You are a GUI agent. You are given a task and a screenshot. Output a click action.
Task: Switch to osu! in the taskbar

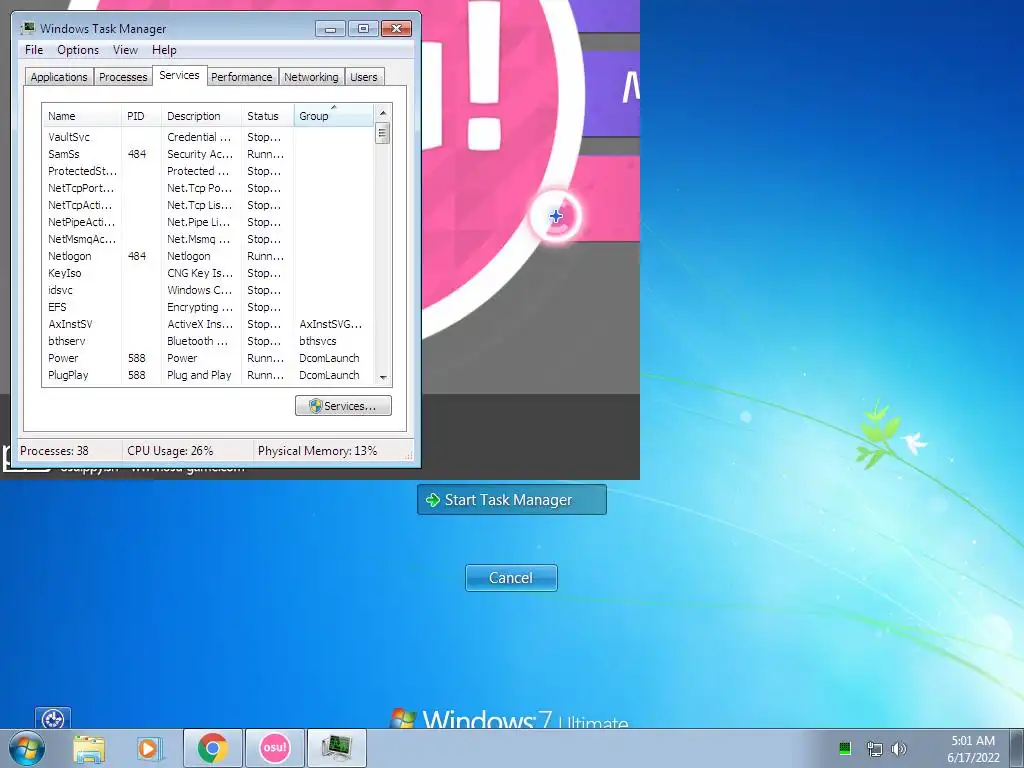(274, 748)
